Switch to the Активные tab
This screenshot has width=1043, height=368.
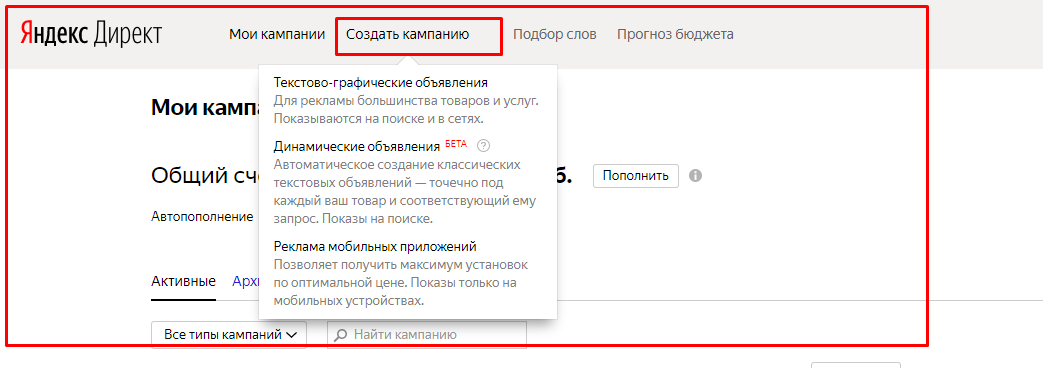pos(184,281)
